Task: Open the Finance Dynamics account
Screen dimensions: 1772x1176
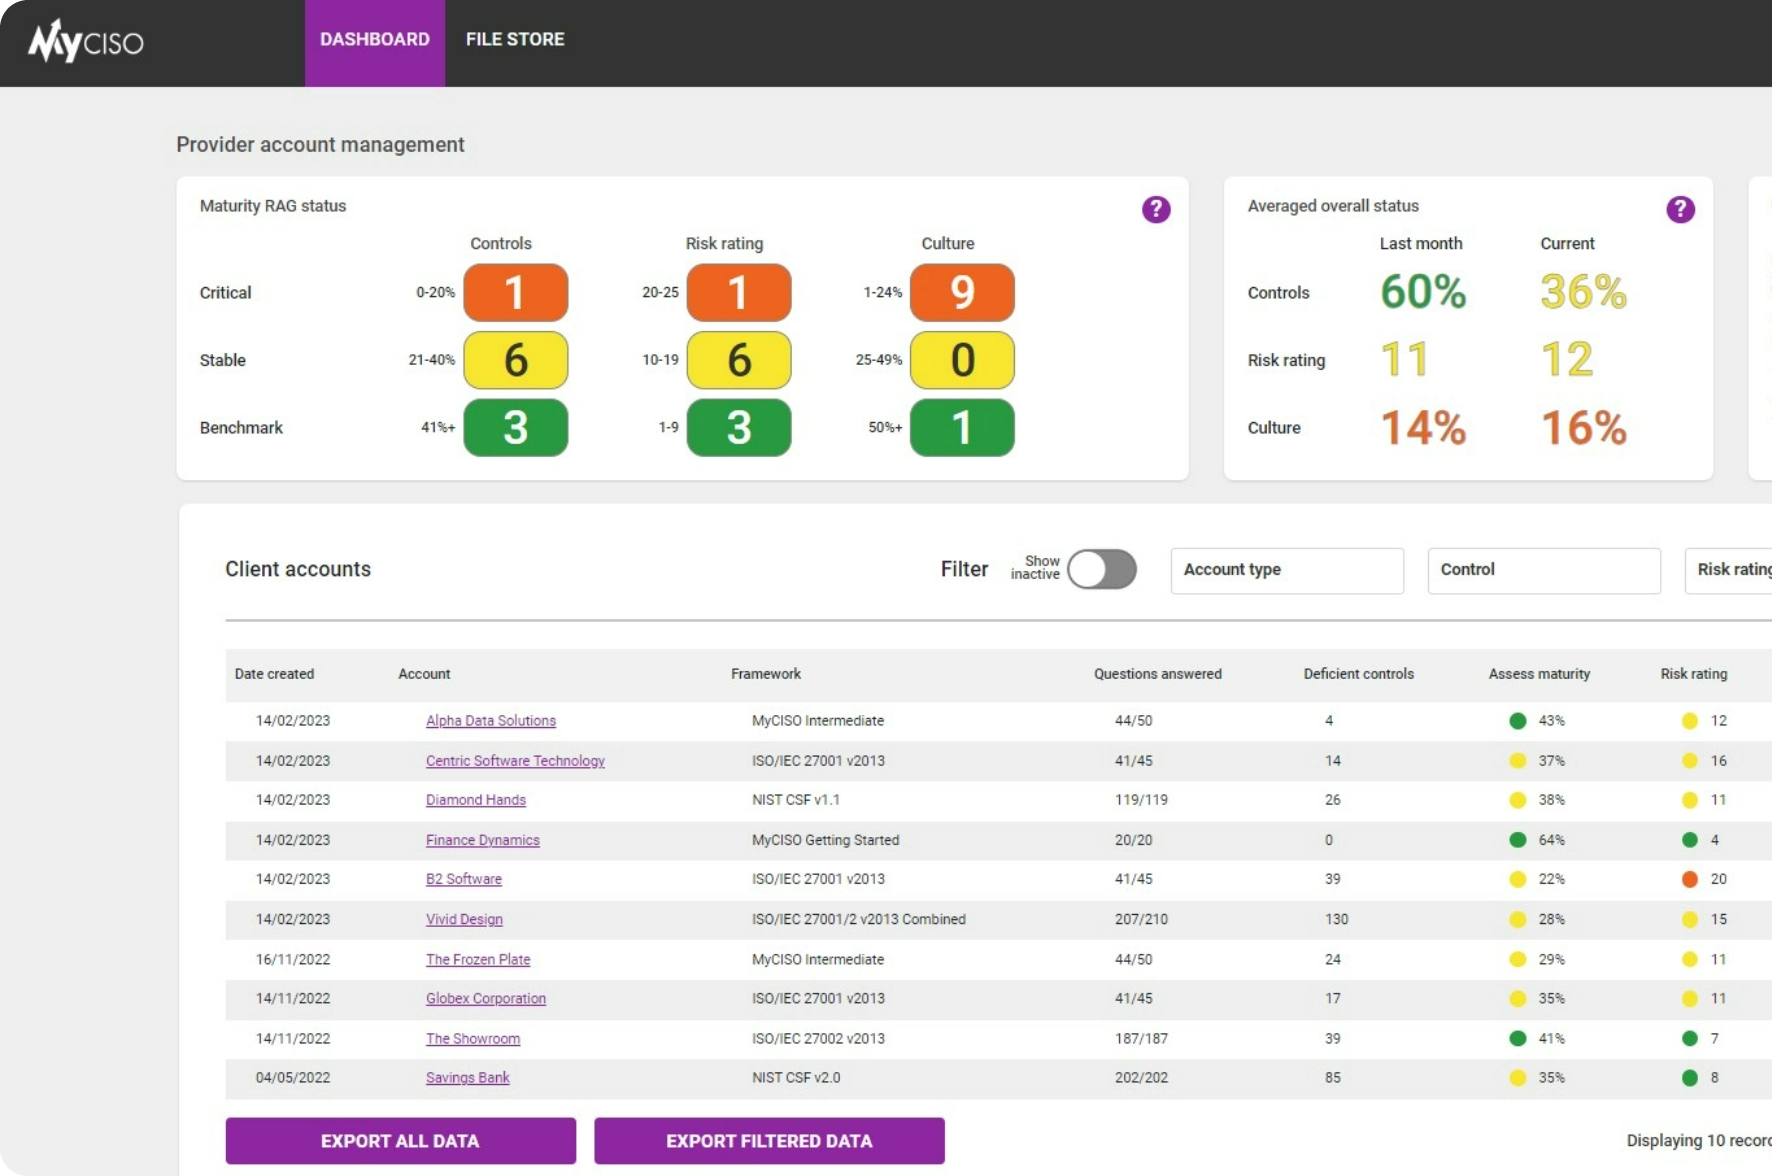Action: click(x=483, y=840)
